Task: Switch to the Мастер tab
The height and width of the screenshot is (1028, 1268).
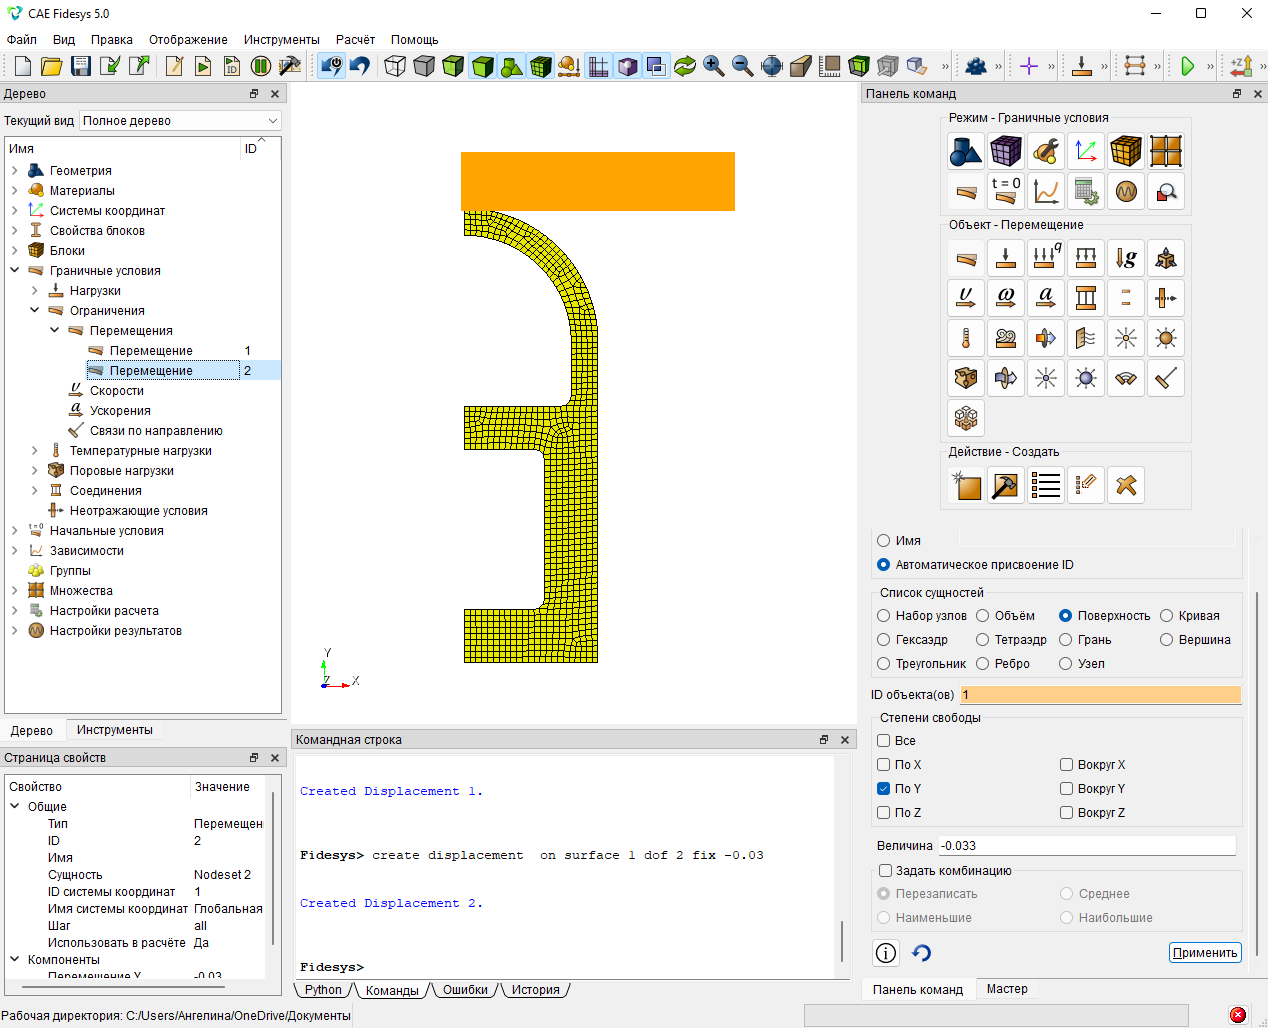Action: [x=1007, y=989]
